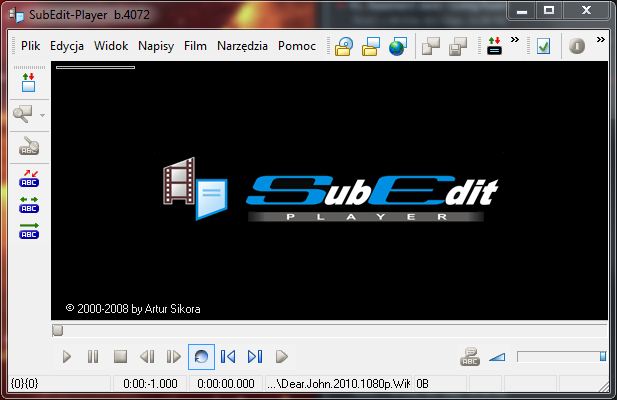Click the Pause button
617x400 pixels.
[93, 357]
